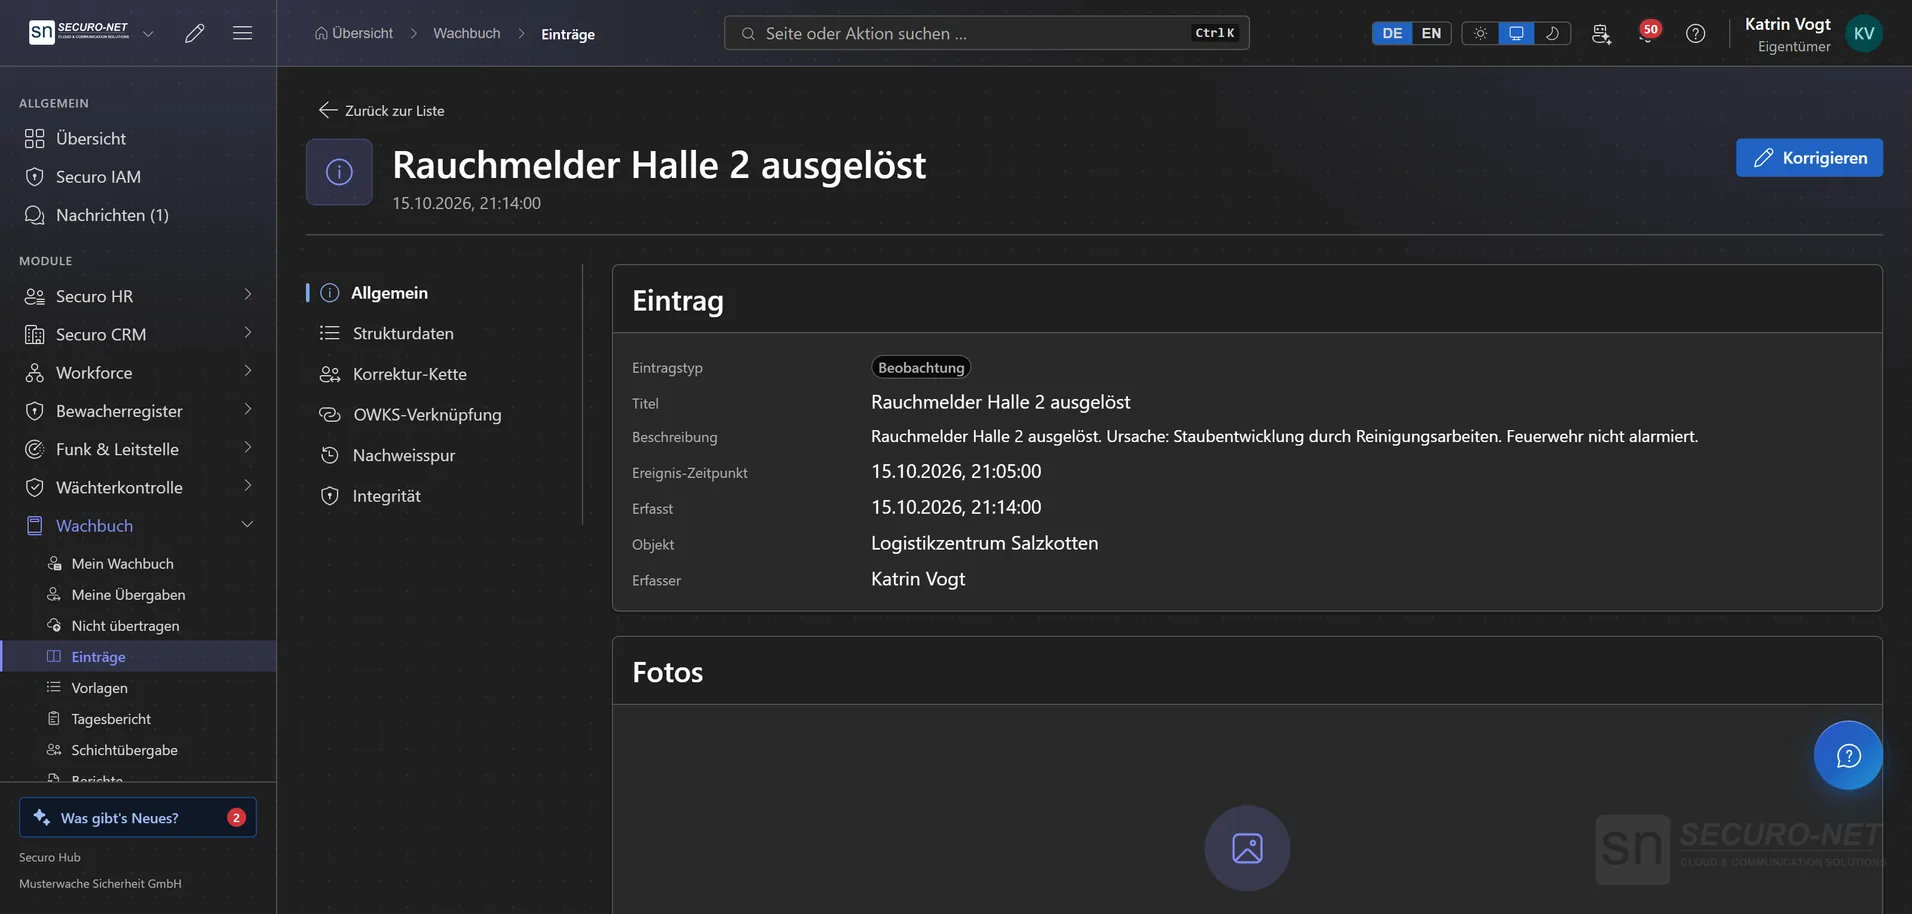1912x914 pixels.
Task: Expand the Funk & Leitstelle module
Action: (x=138, y=449)
